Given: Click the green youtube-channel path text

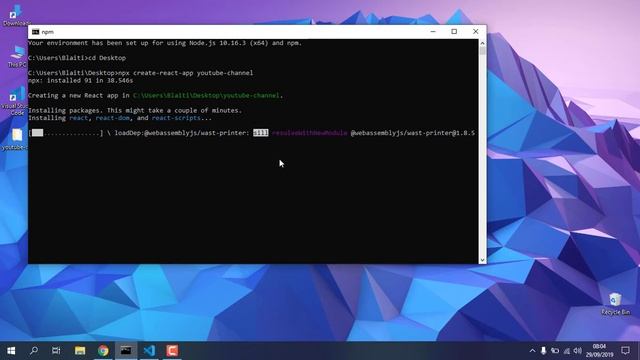Looking at the screenshot, I should (206, 96).
